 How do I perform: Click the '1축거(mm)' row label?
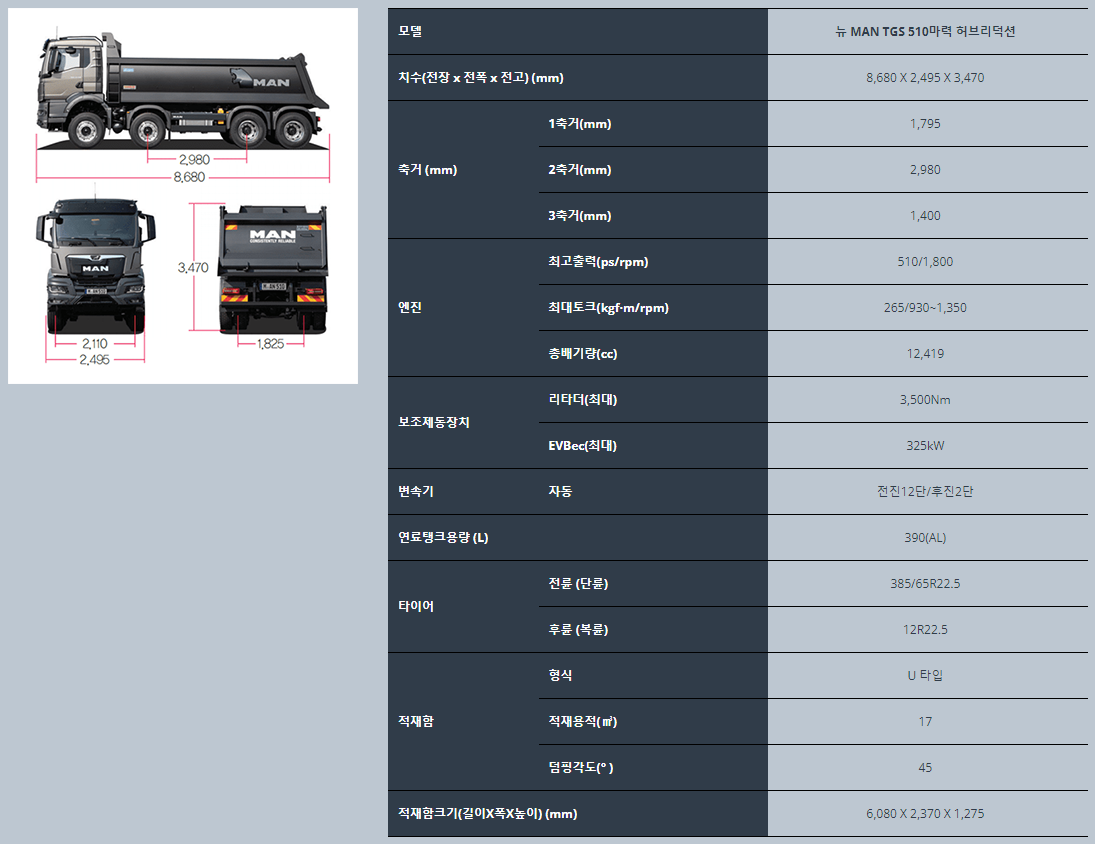click(x=580, y=124)
